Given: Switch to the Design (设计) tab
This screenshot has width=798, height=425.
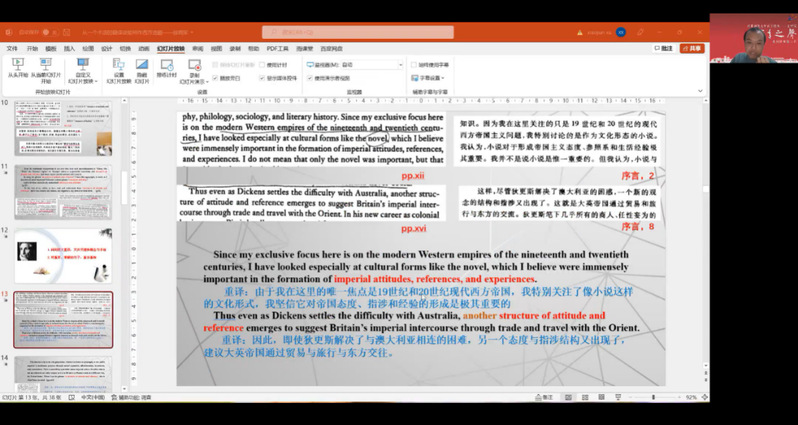Looking at the screenshot, I should pyautogui.click(x=106, y=49).
